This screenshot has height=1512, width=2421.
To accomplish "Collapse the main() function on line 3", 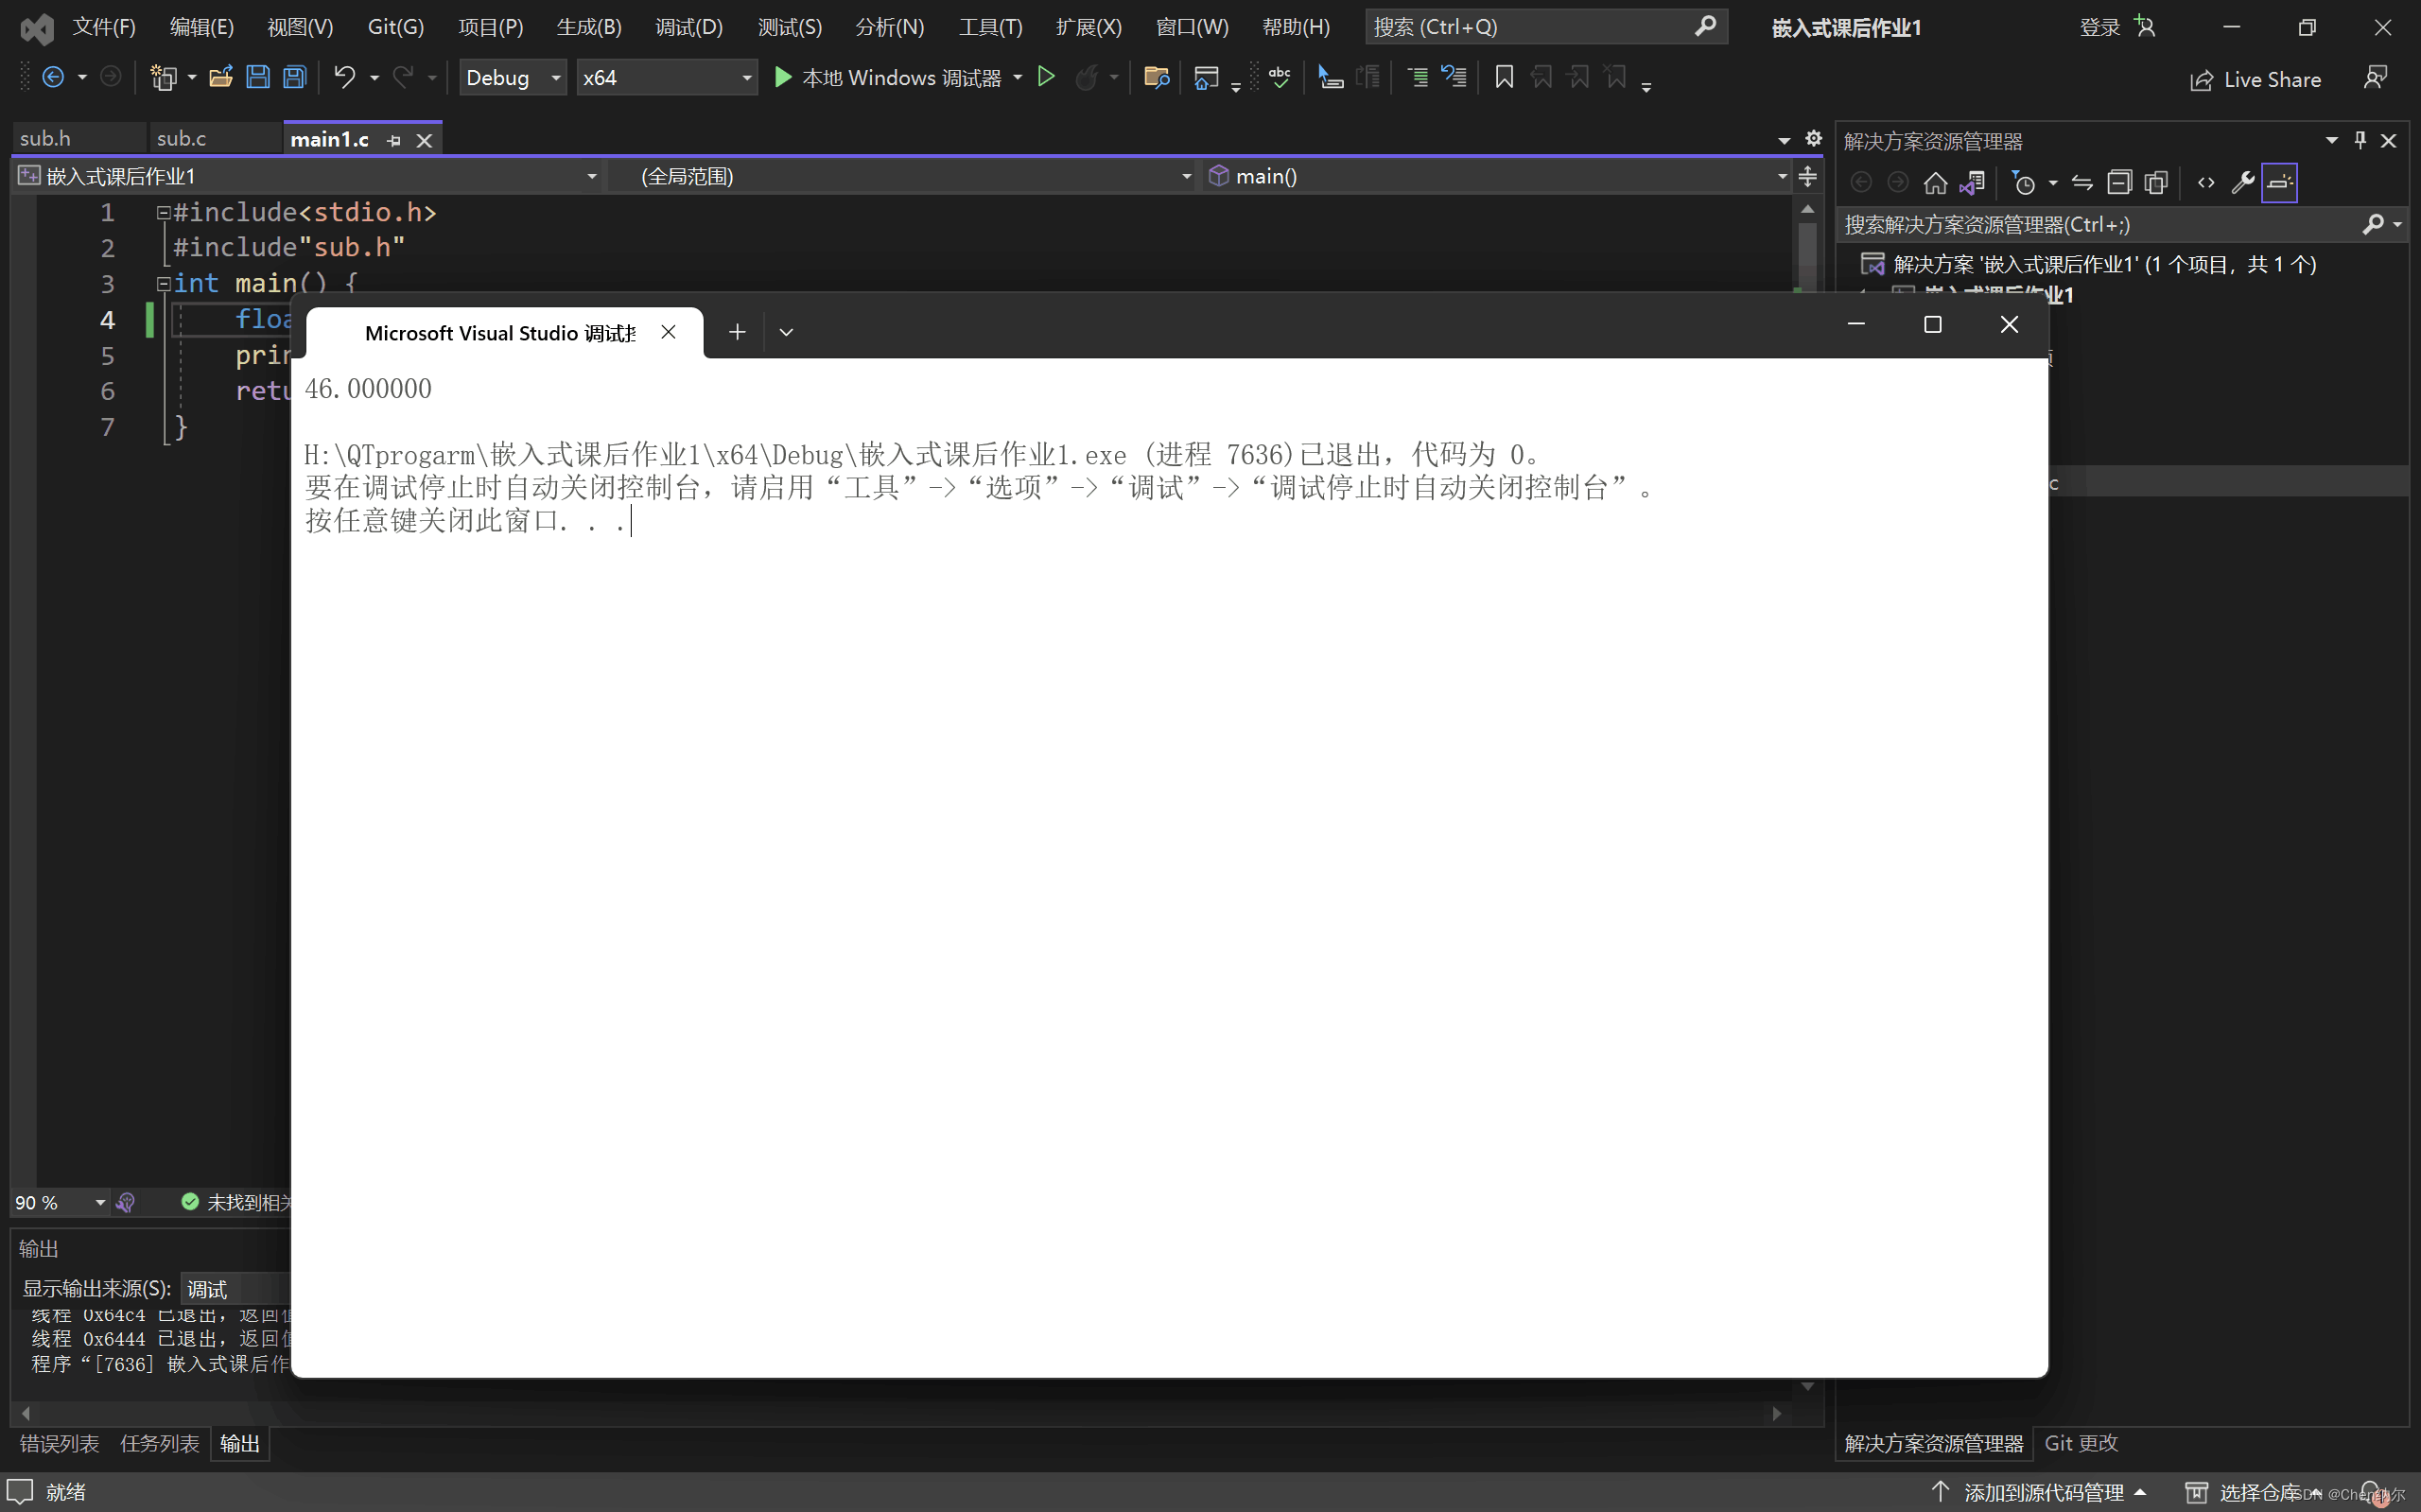I will tap(163, 283).
